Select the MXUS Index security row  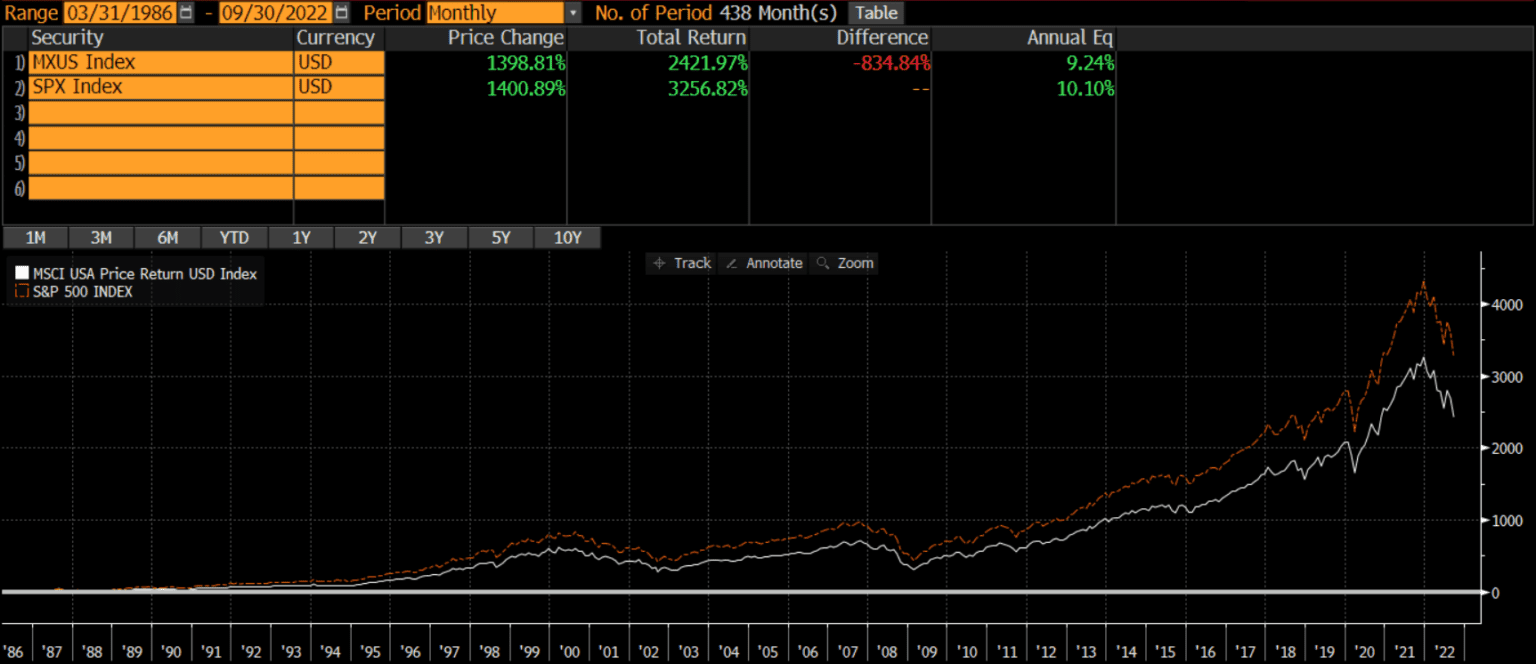pos(160,62)
